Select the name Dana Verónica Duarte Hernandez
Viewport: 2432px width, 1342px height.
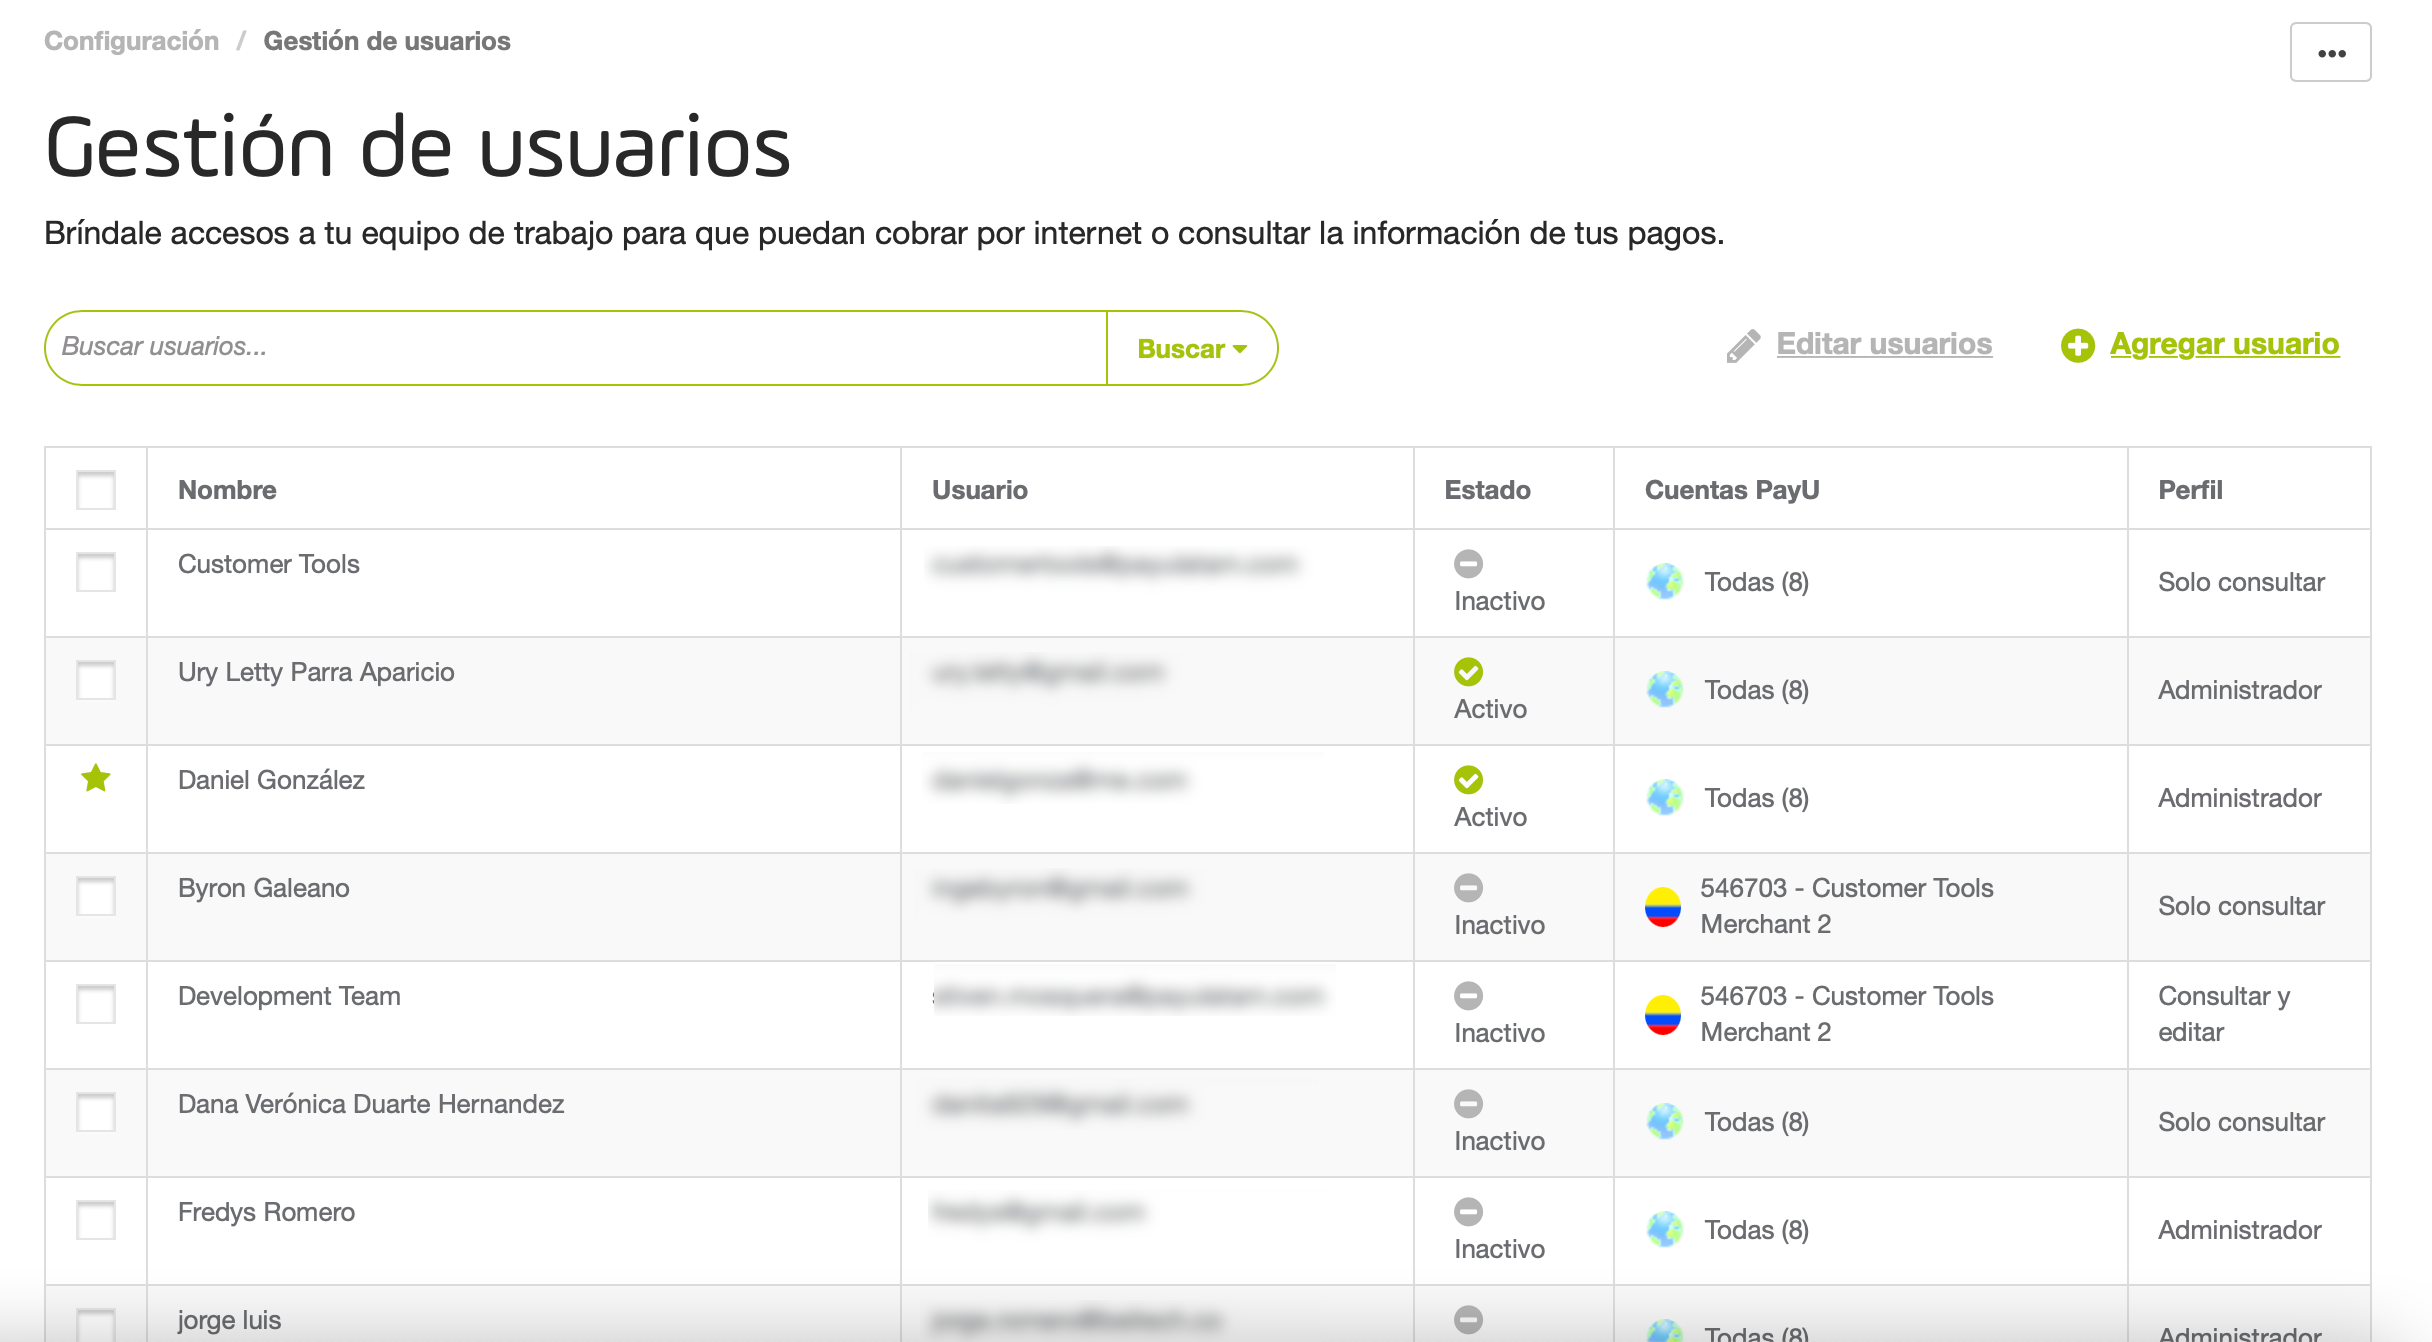[371, 1104]
